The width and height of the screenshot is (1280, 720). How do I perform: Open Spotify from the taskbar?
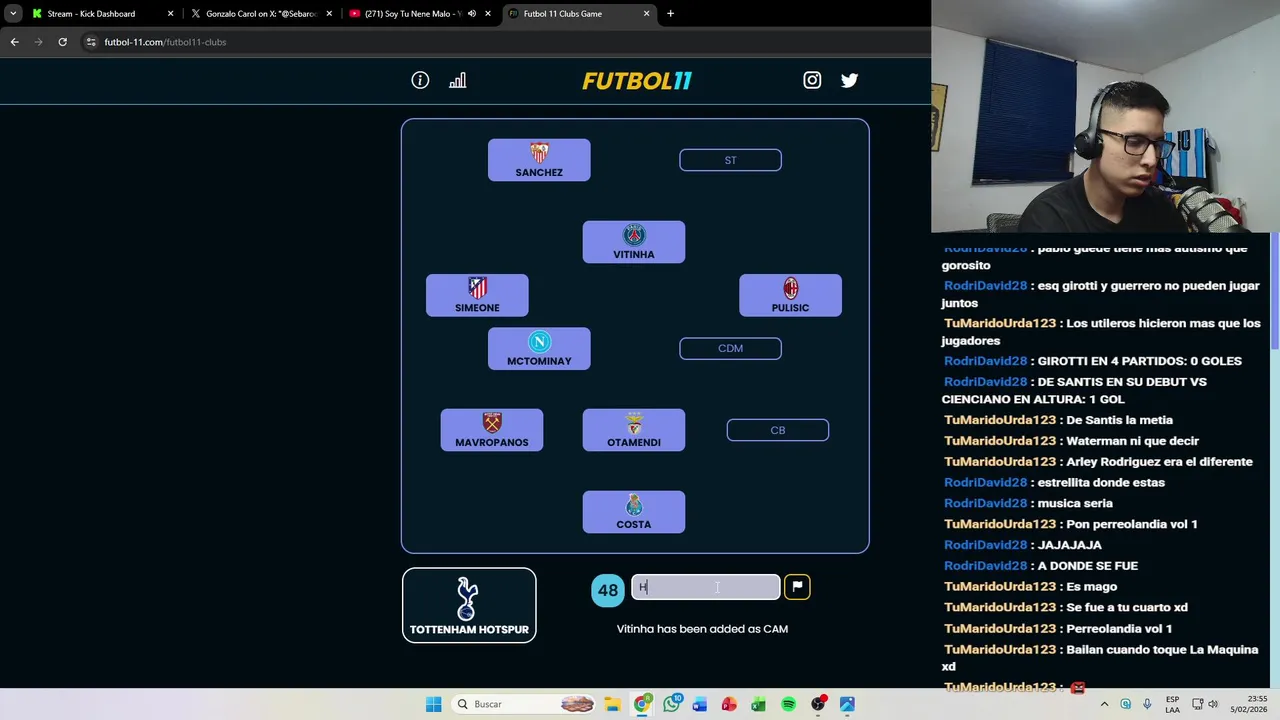[788, 704]
